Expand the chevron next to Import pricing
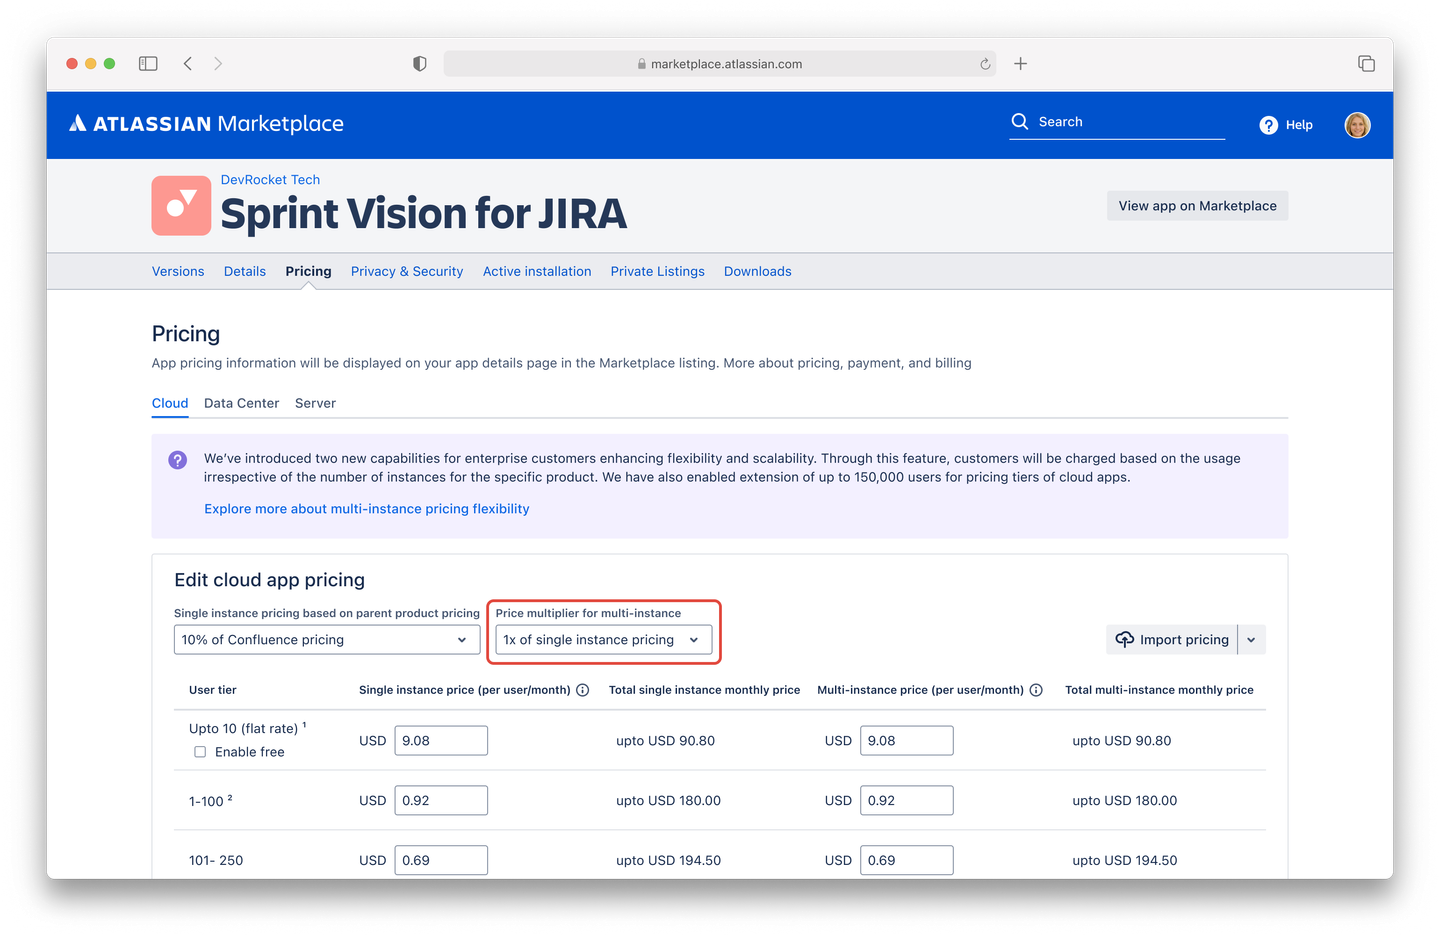This screenshot has width=1440, height=935. coord(1251,639)
